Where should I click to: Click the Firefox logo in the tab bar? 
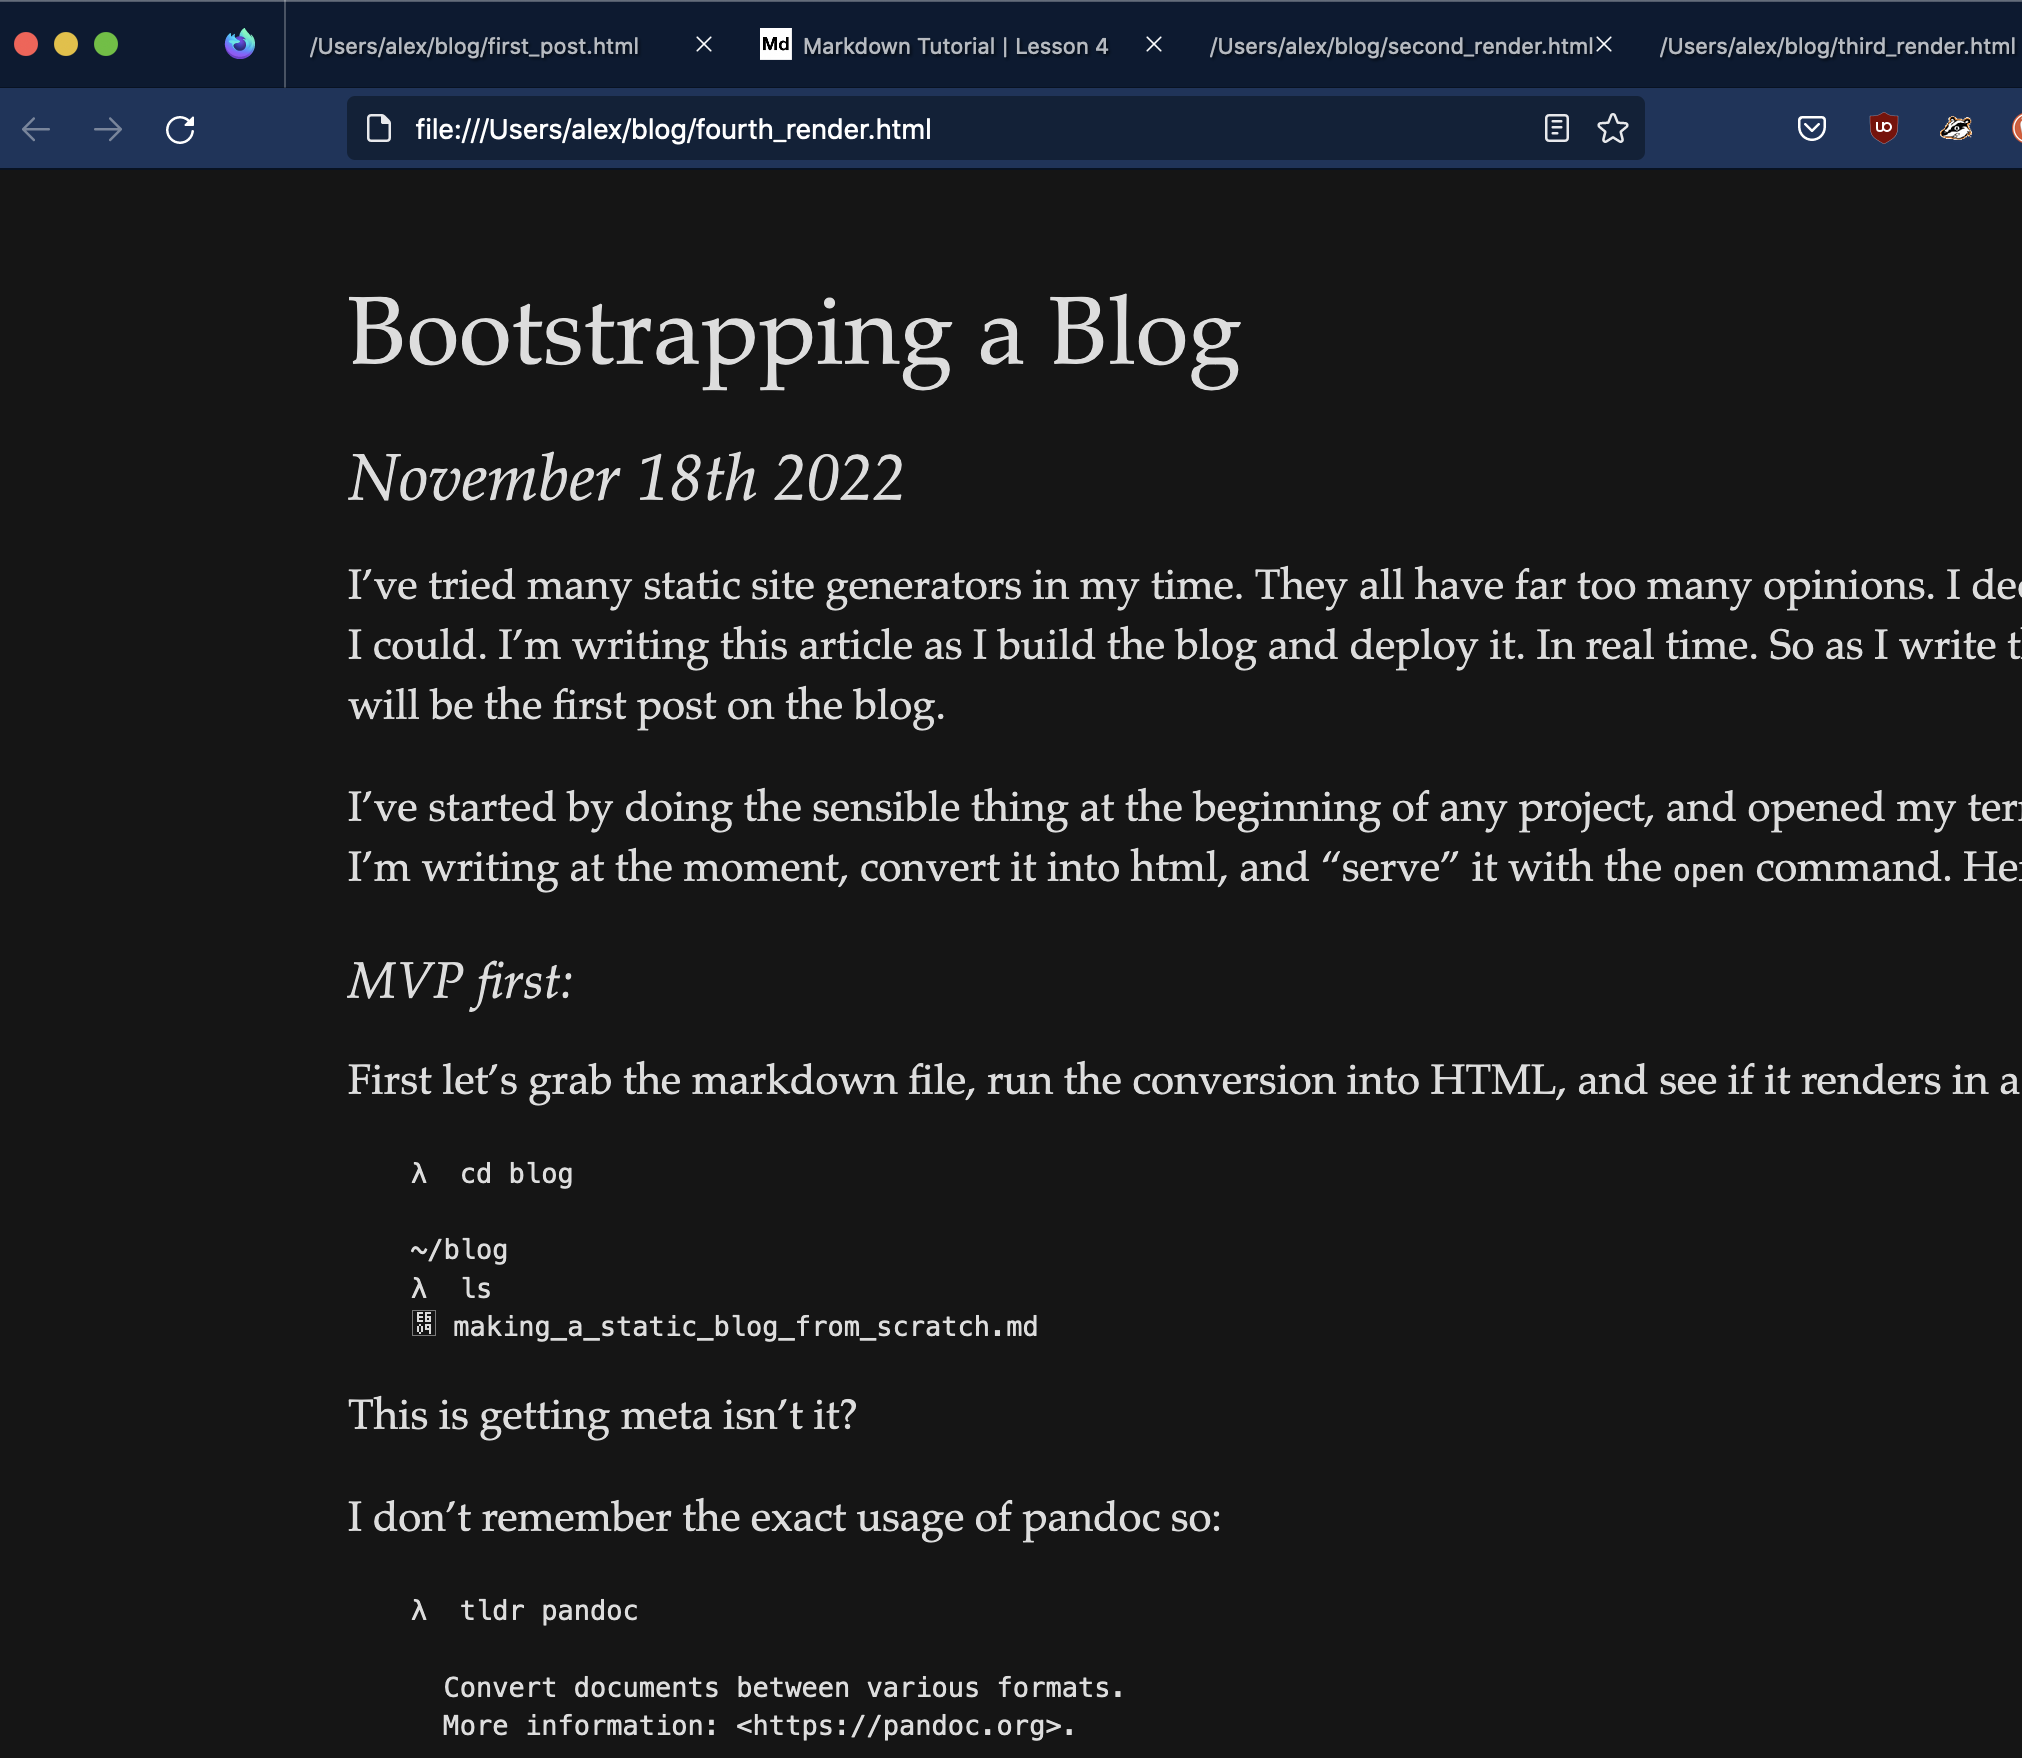[239, 44]
